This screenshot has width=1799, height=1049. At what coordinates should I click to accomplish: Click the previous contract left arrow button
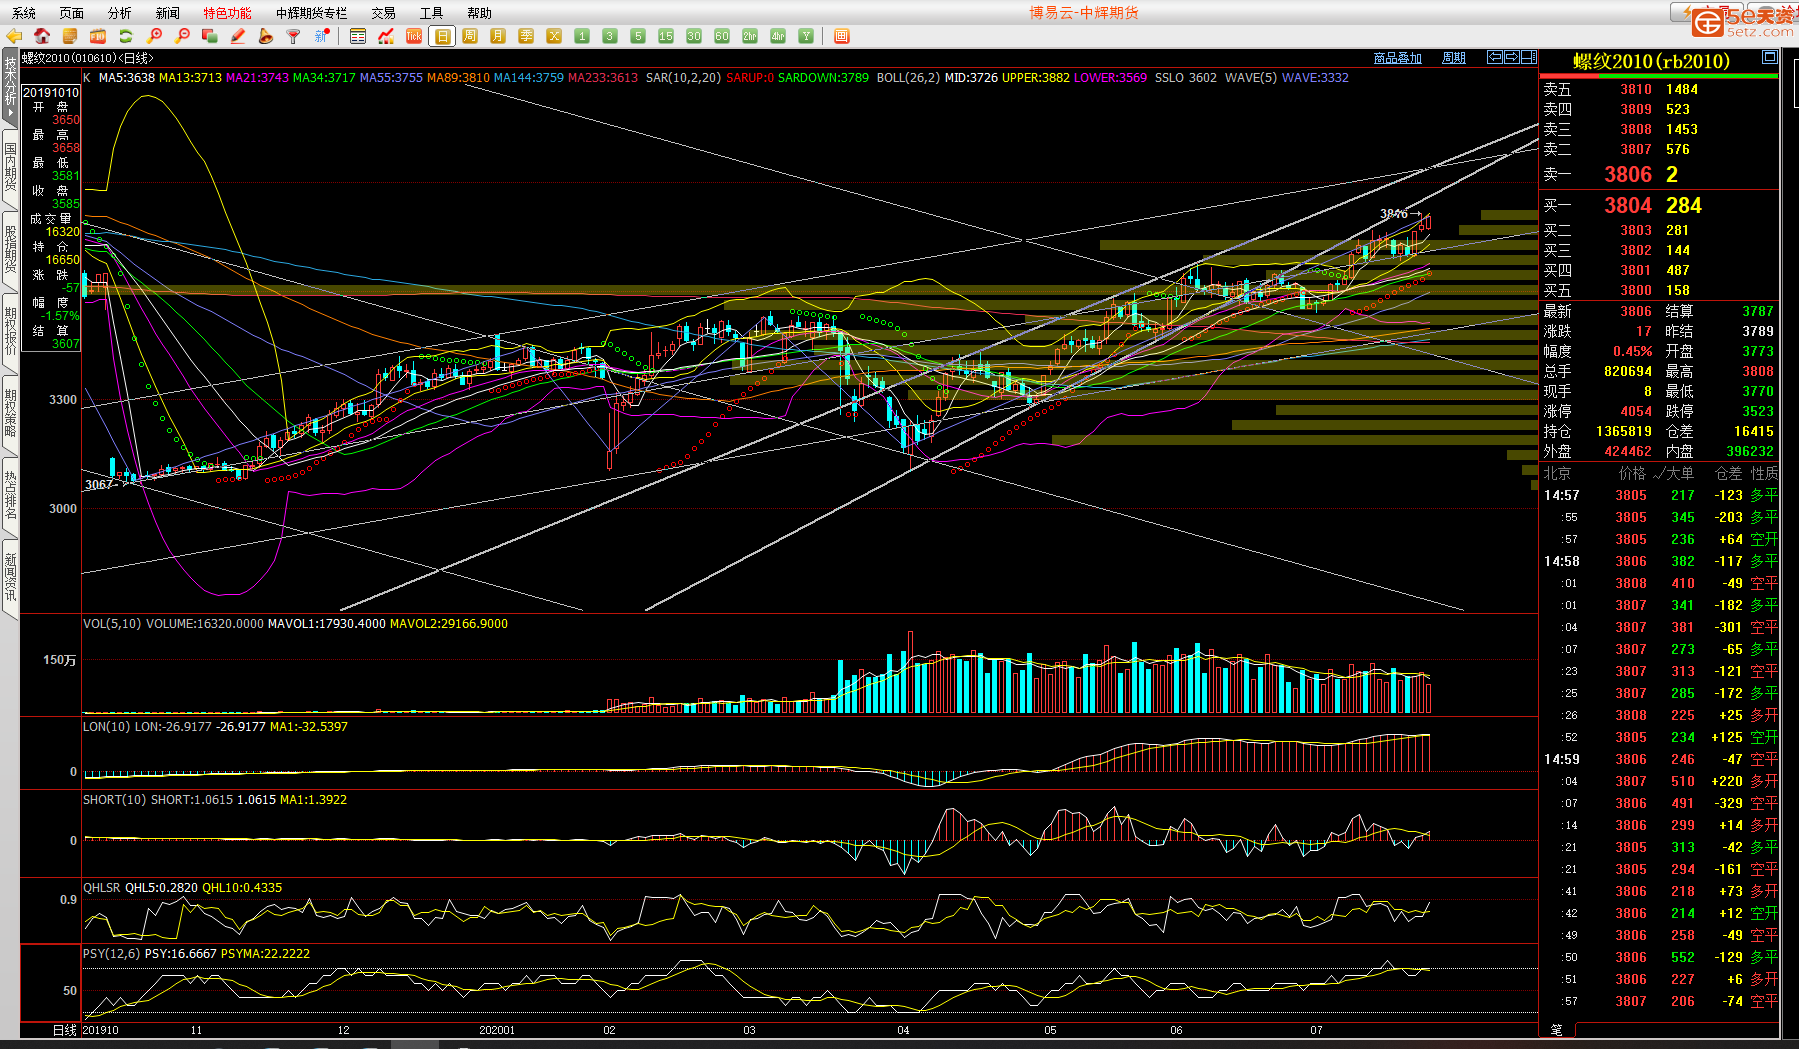pos(1495,57)
